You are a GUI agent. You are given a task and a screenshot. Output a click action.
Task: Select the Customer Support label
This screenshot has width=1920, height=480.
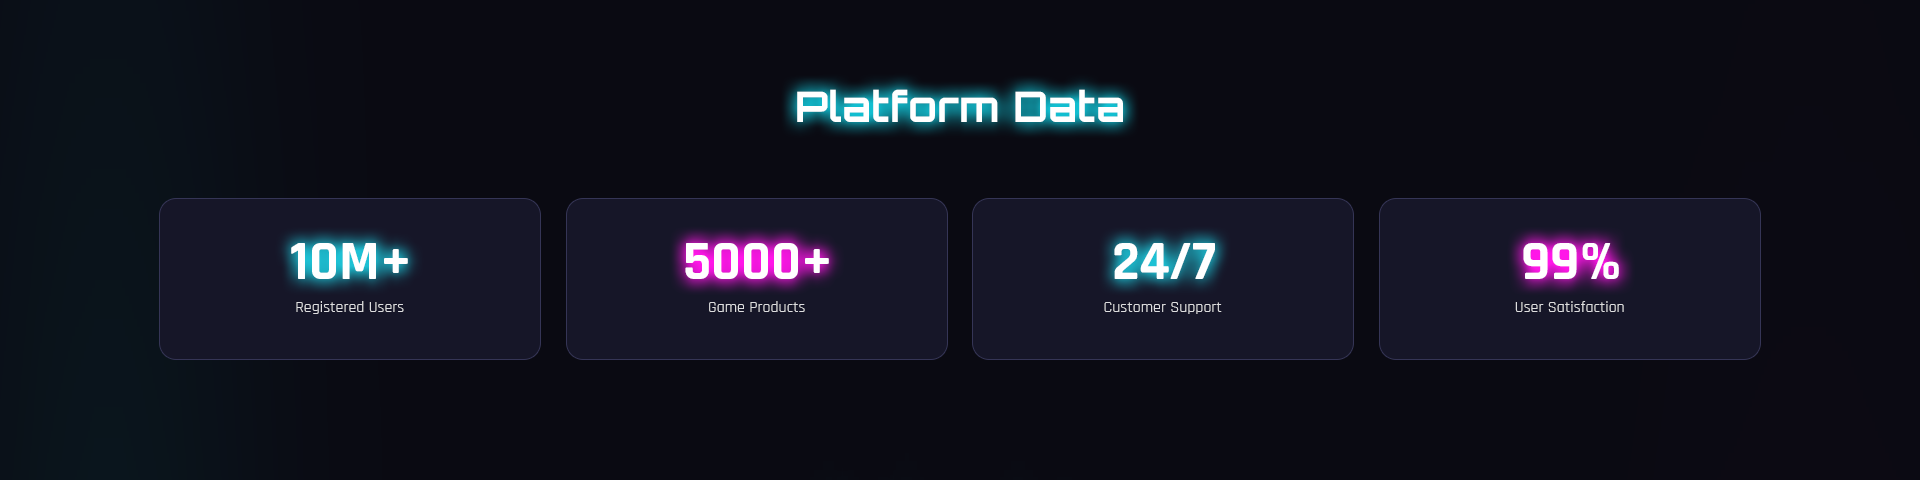click(1162, 307)
